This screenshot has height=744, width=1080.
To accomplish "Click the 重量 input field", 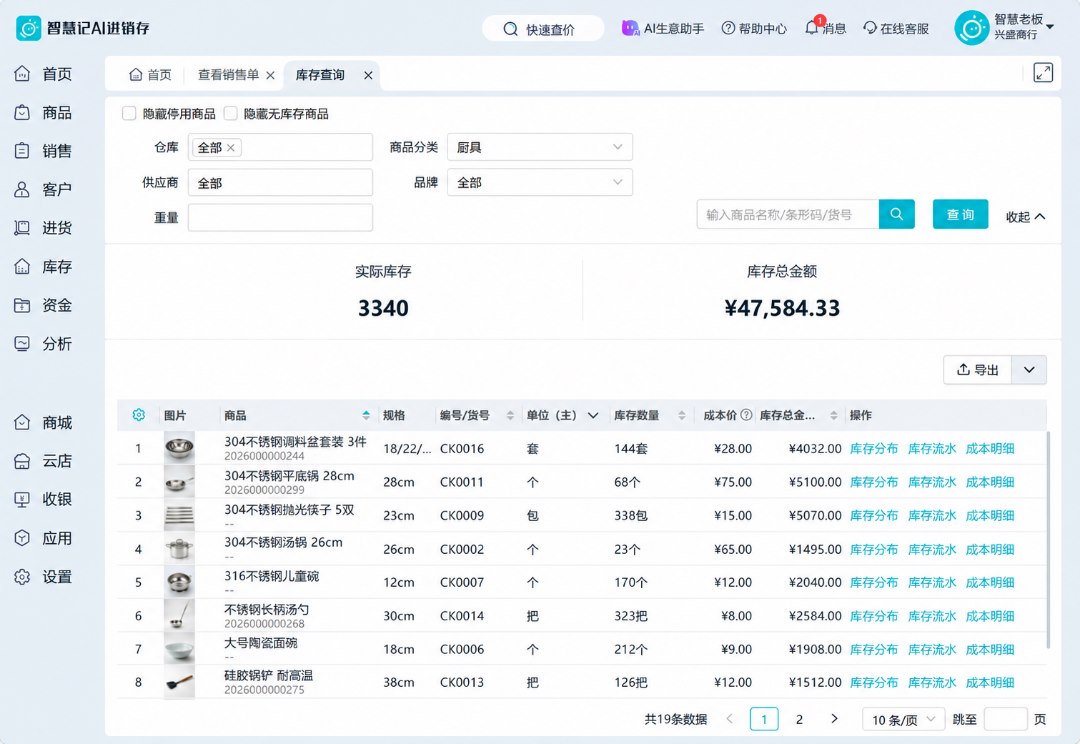I will pyautogui.click(x=280, y=218).
